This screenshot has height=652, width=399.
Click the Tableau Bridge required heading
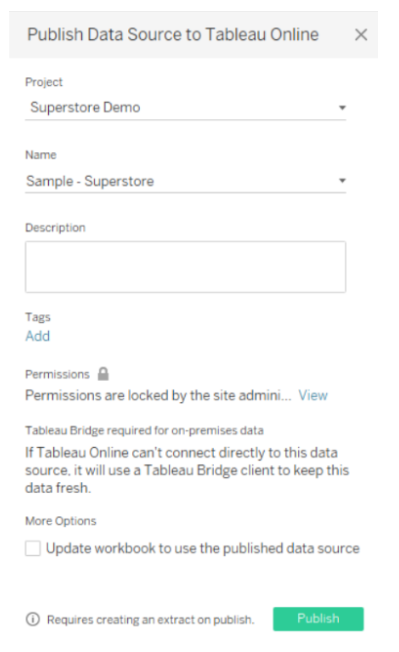pos(144,430)
